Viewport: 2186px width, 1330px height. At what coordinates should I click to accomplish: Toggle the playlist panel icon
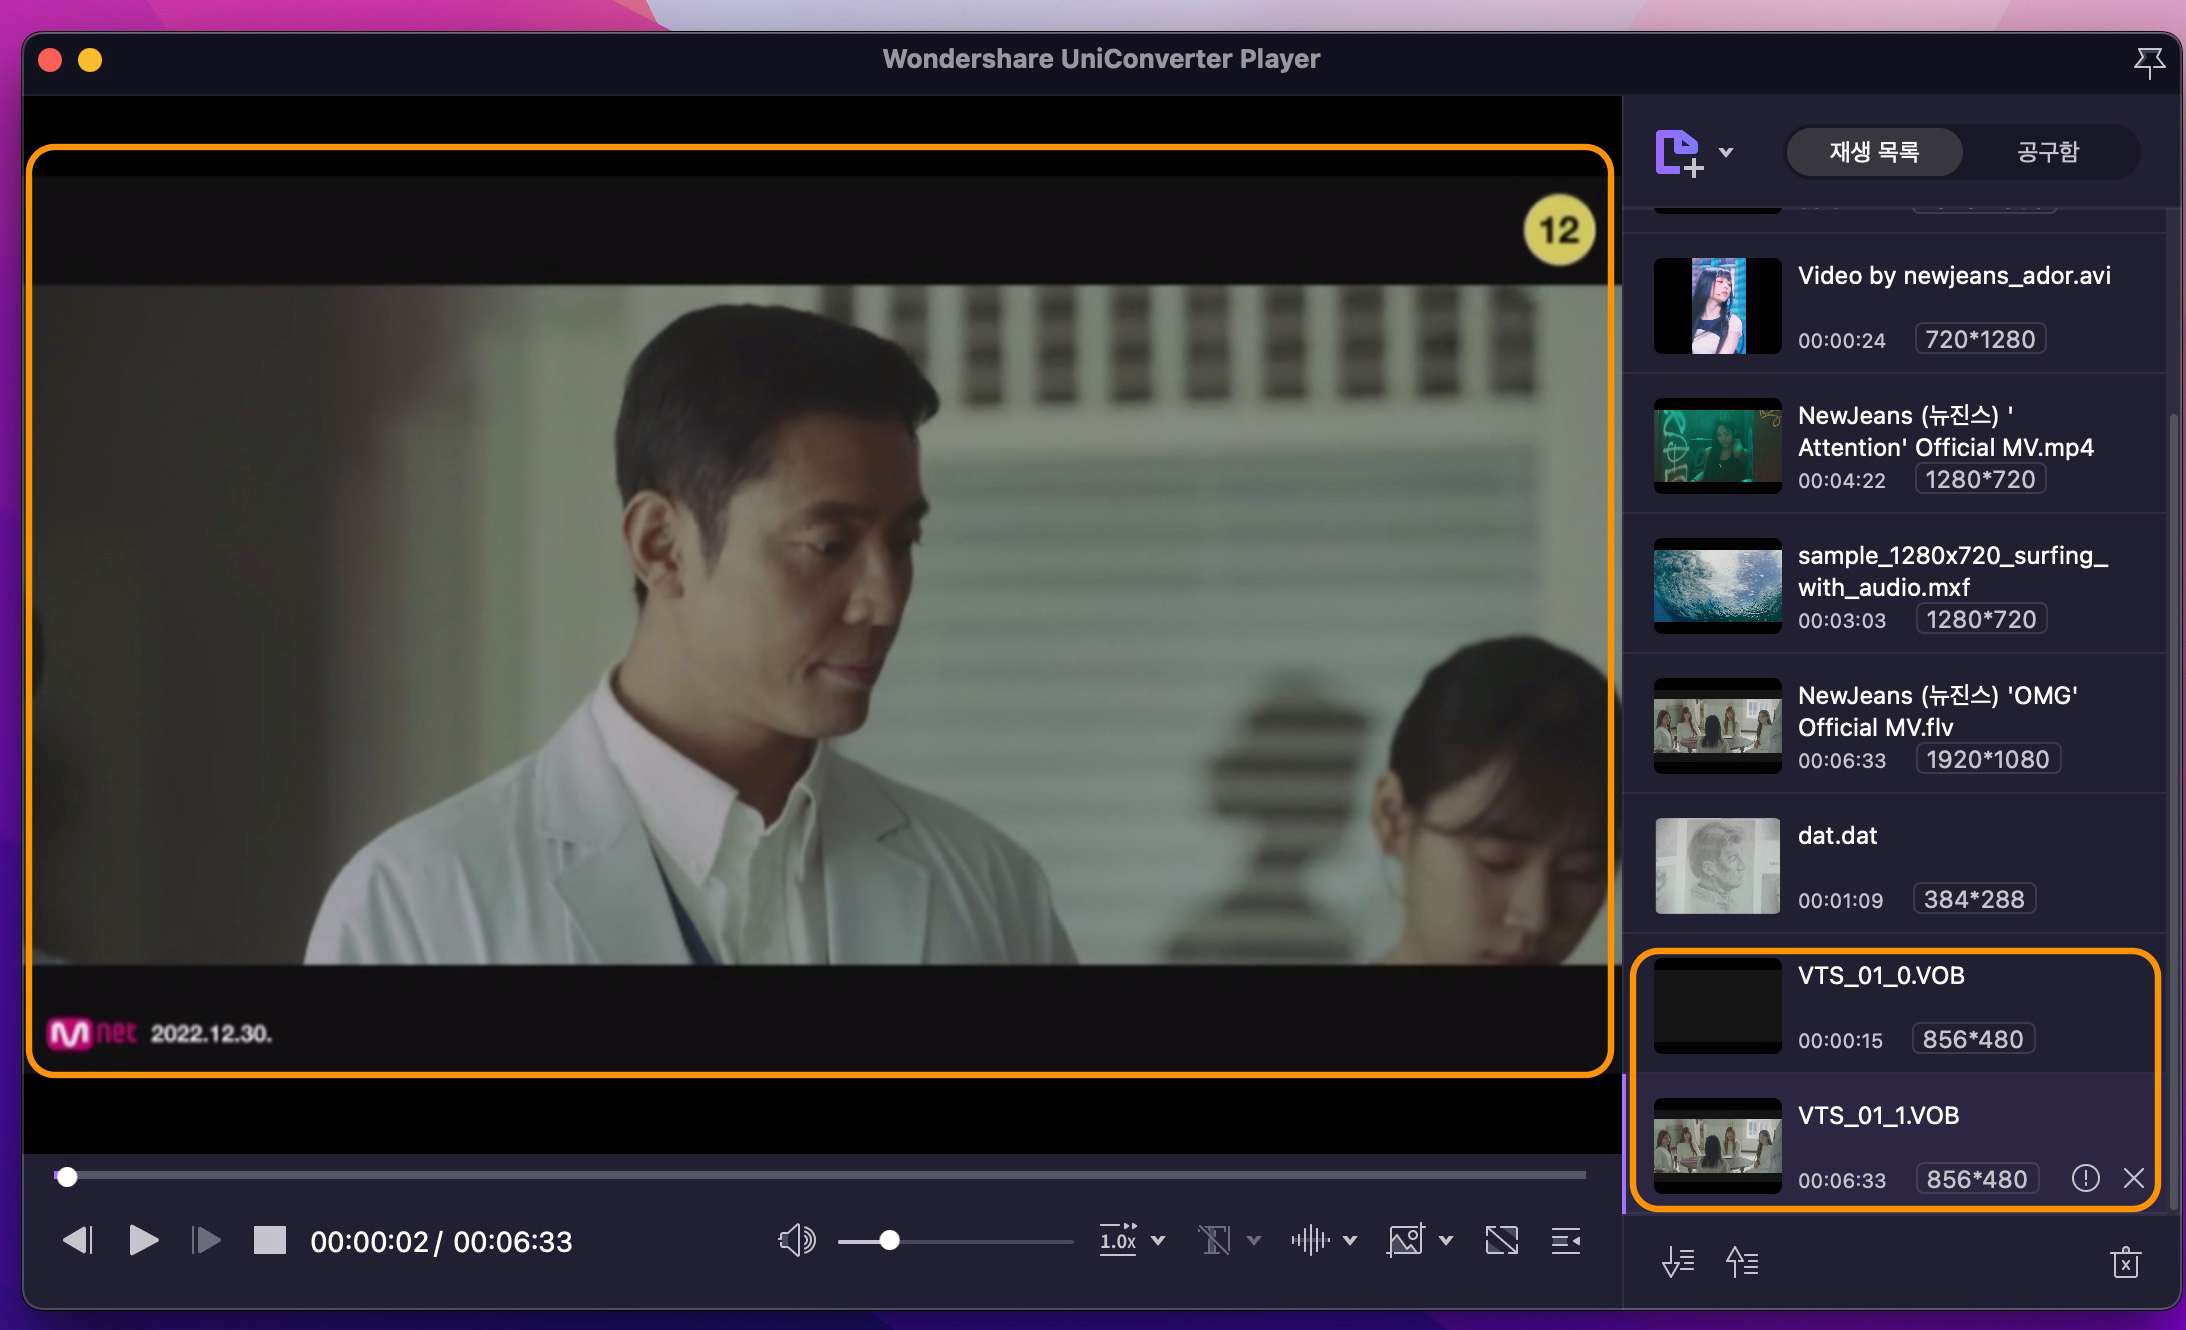(x=1566, y=1241)
